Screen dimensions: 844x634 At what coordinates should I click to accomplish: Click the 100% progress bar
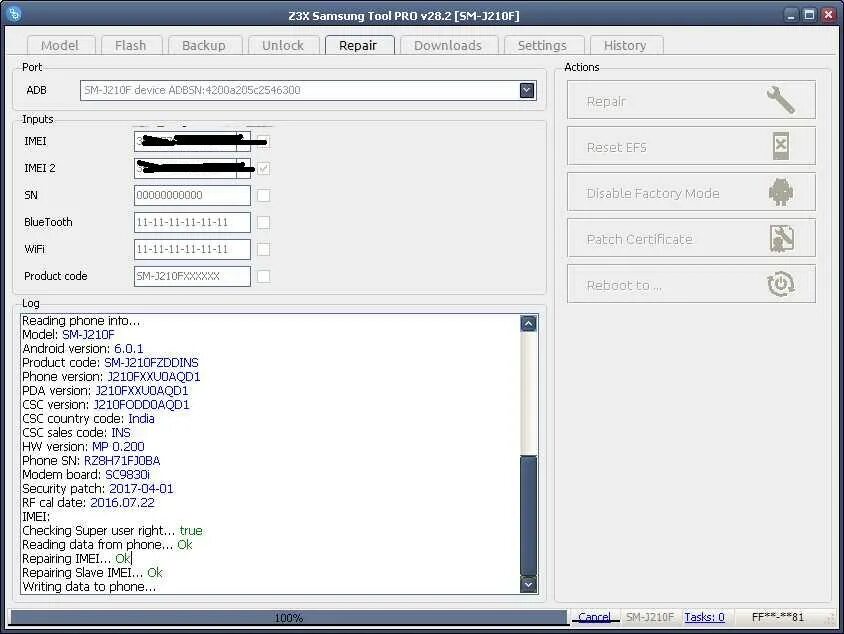(289, 617)
